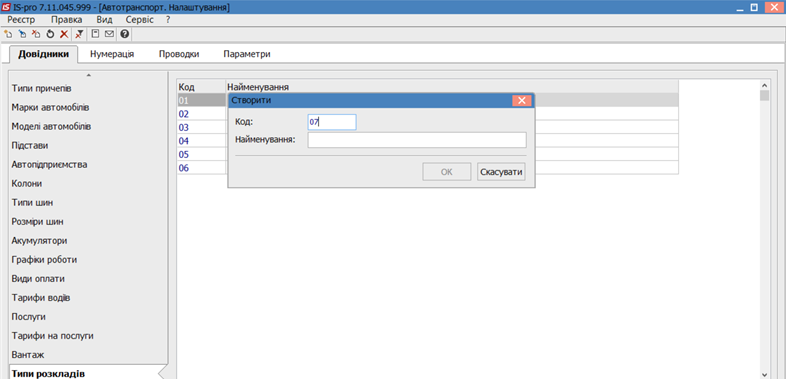This screenshot has height=379, width=786.
Task: Click the red X toolbar icon
Action: (x=64, y=34)
